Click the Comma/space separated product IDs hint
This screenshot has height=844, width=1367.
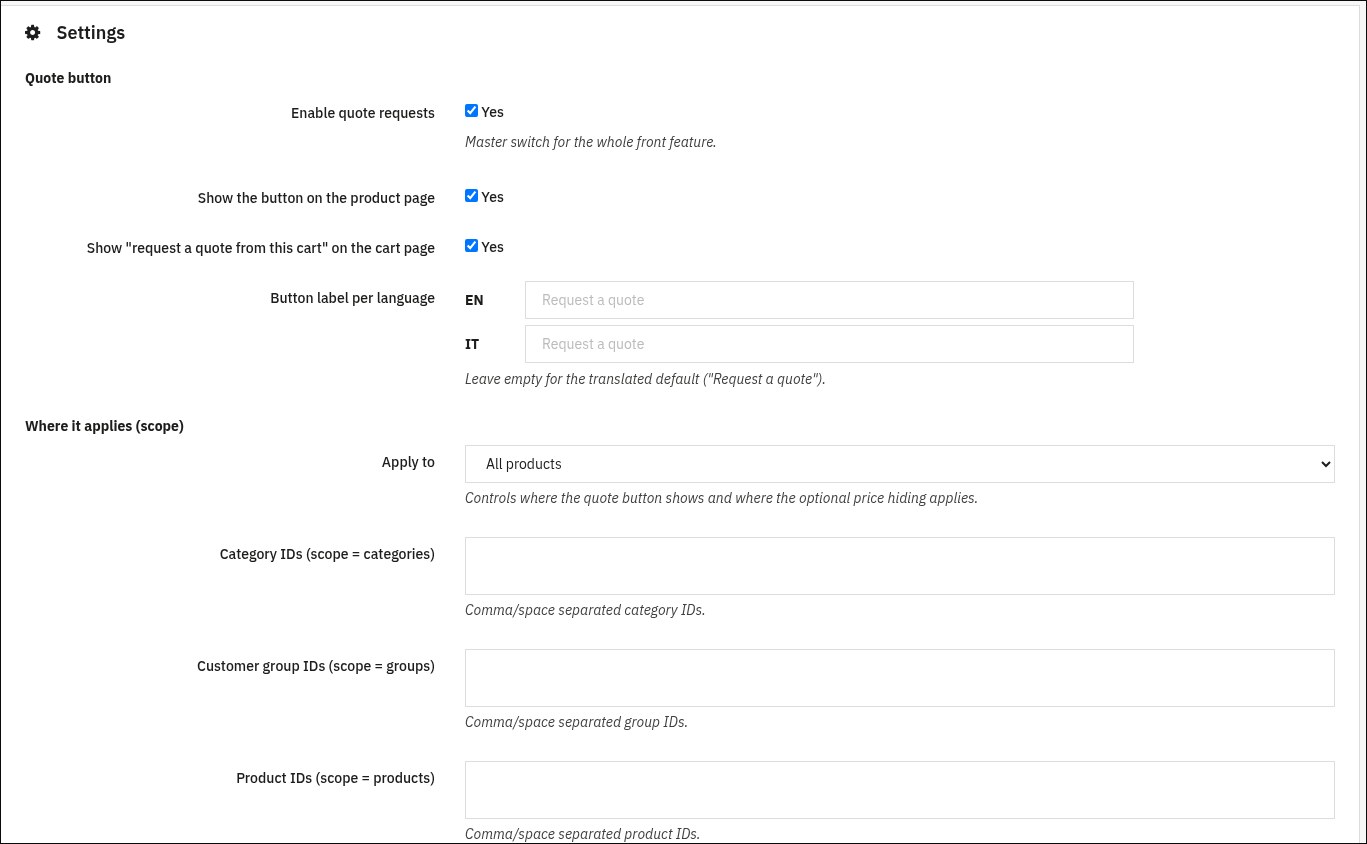pyautogui.click(x=582, y=834)
